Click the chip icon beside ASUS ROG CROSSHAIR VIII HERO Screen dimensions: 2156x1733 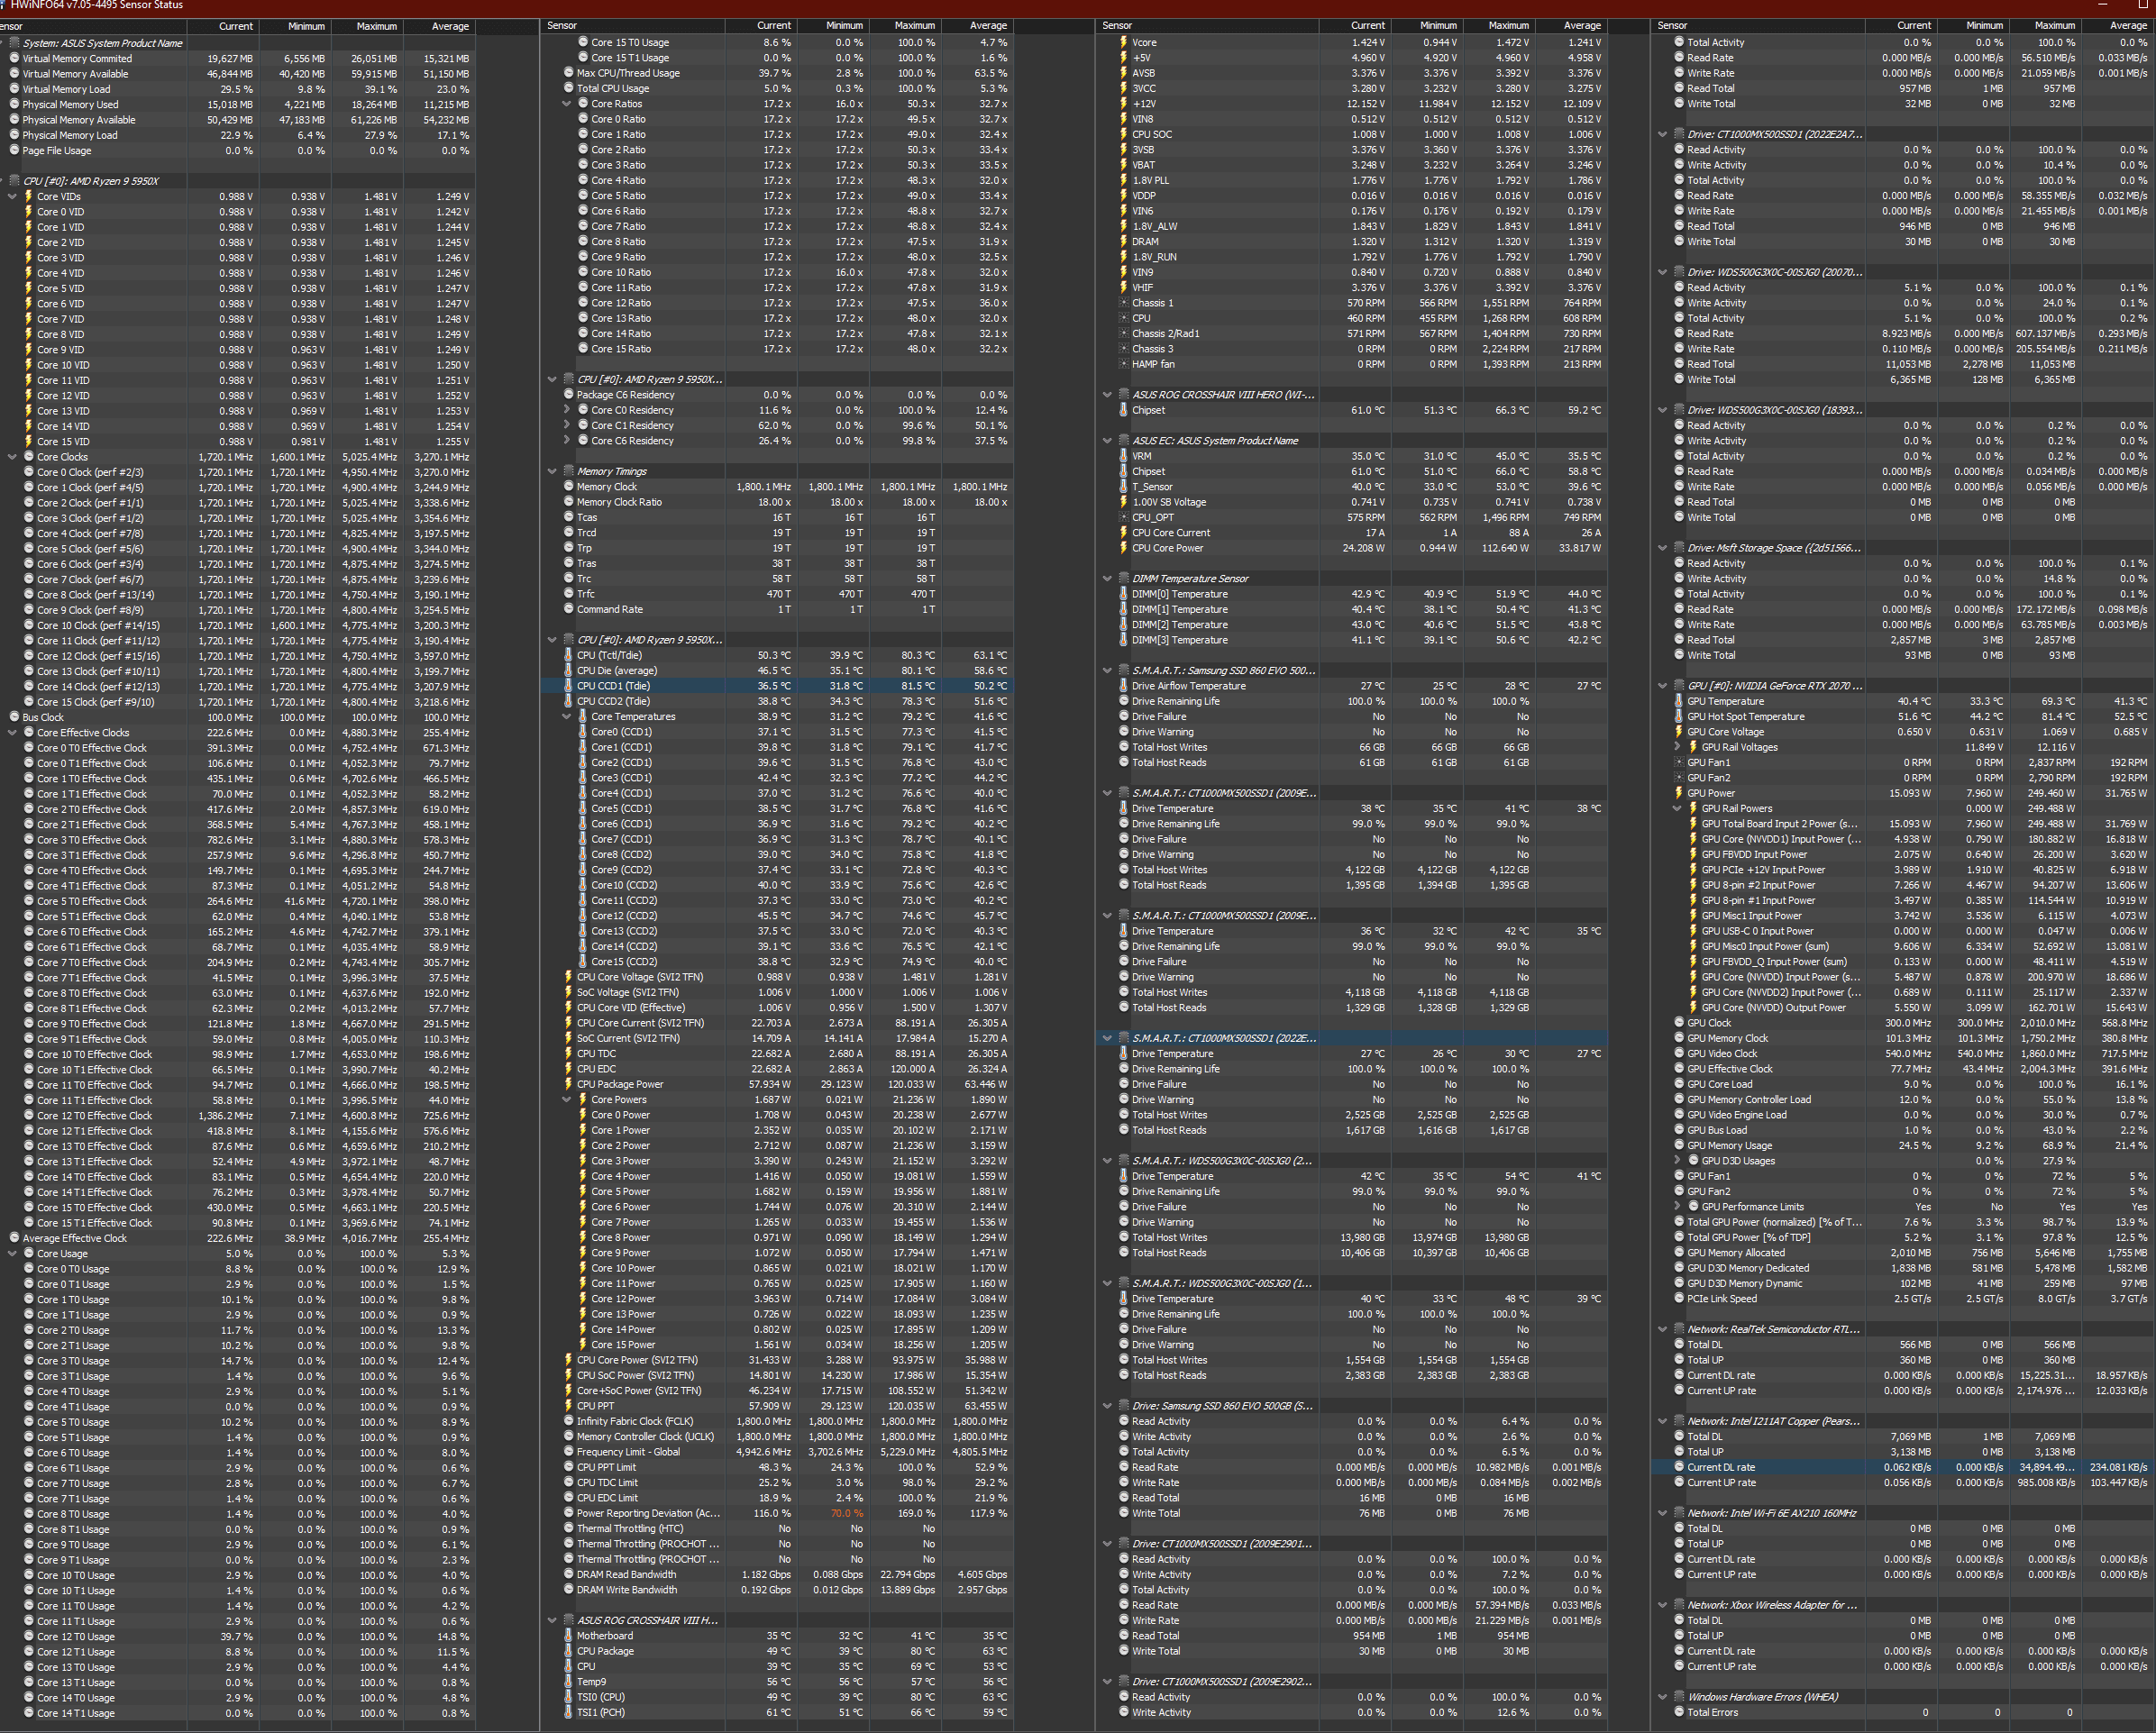(1123, 395)
